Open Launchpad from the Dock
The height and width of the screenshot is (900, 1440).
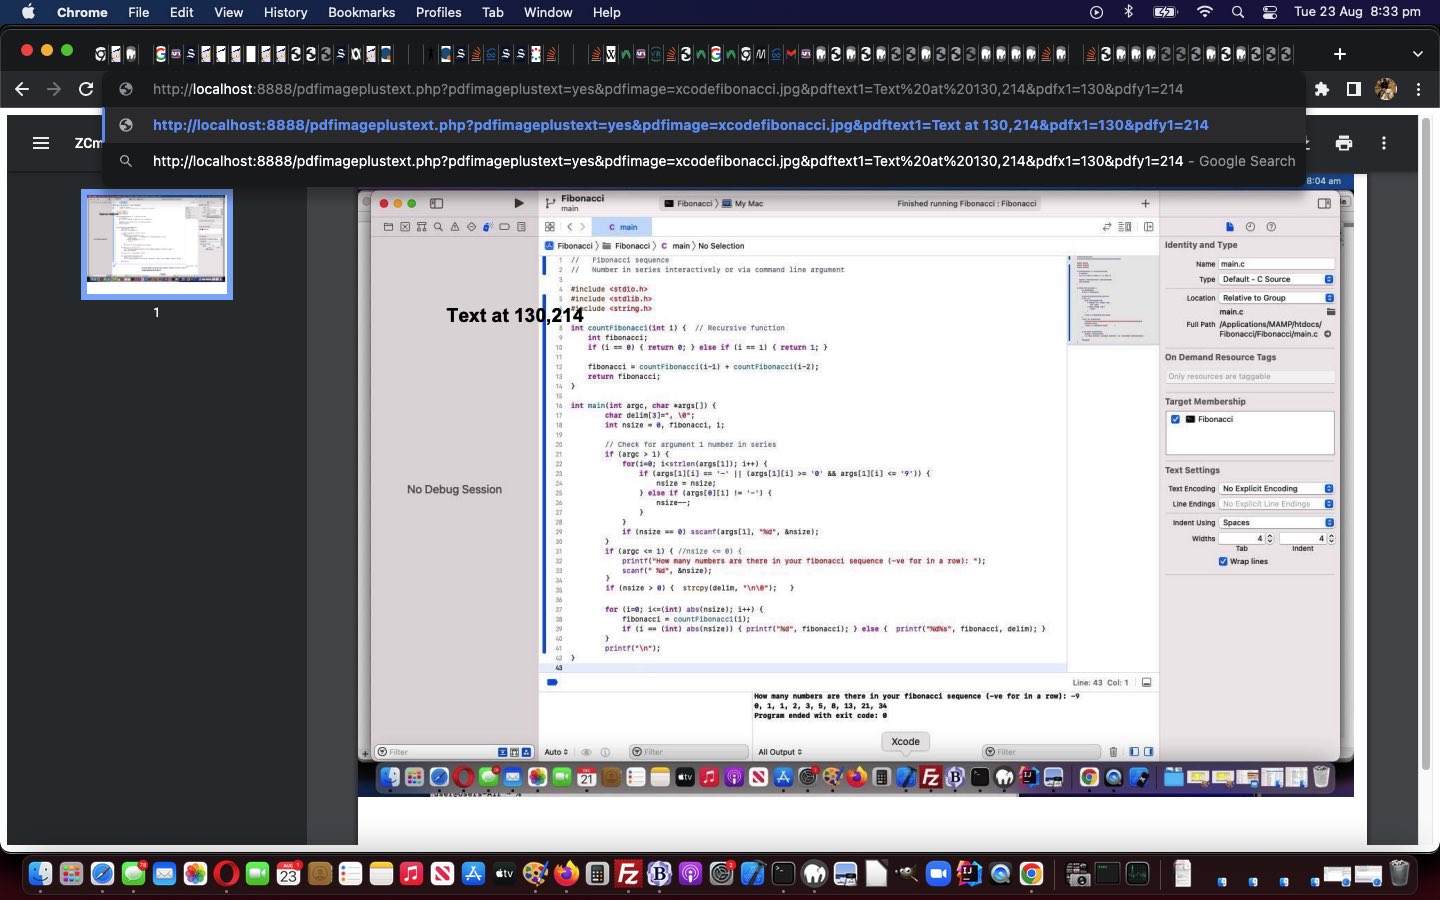click(71, 874)
